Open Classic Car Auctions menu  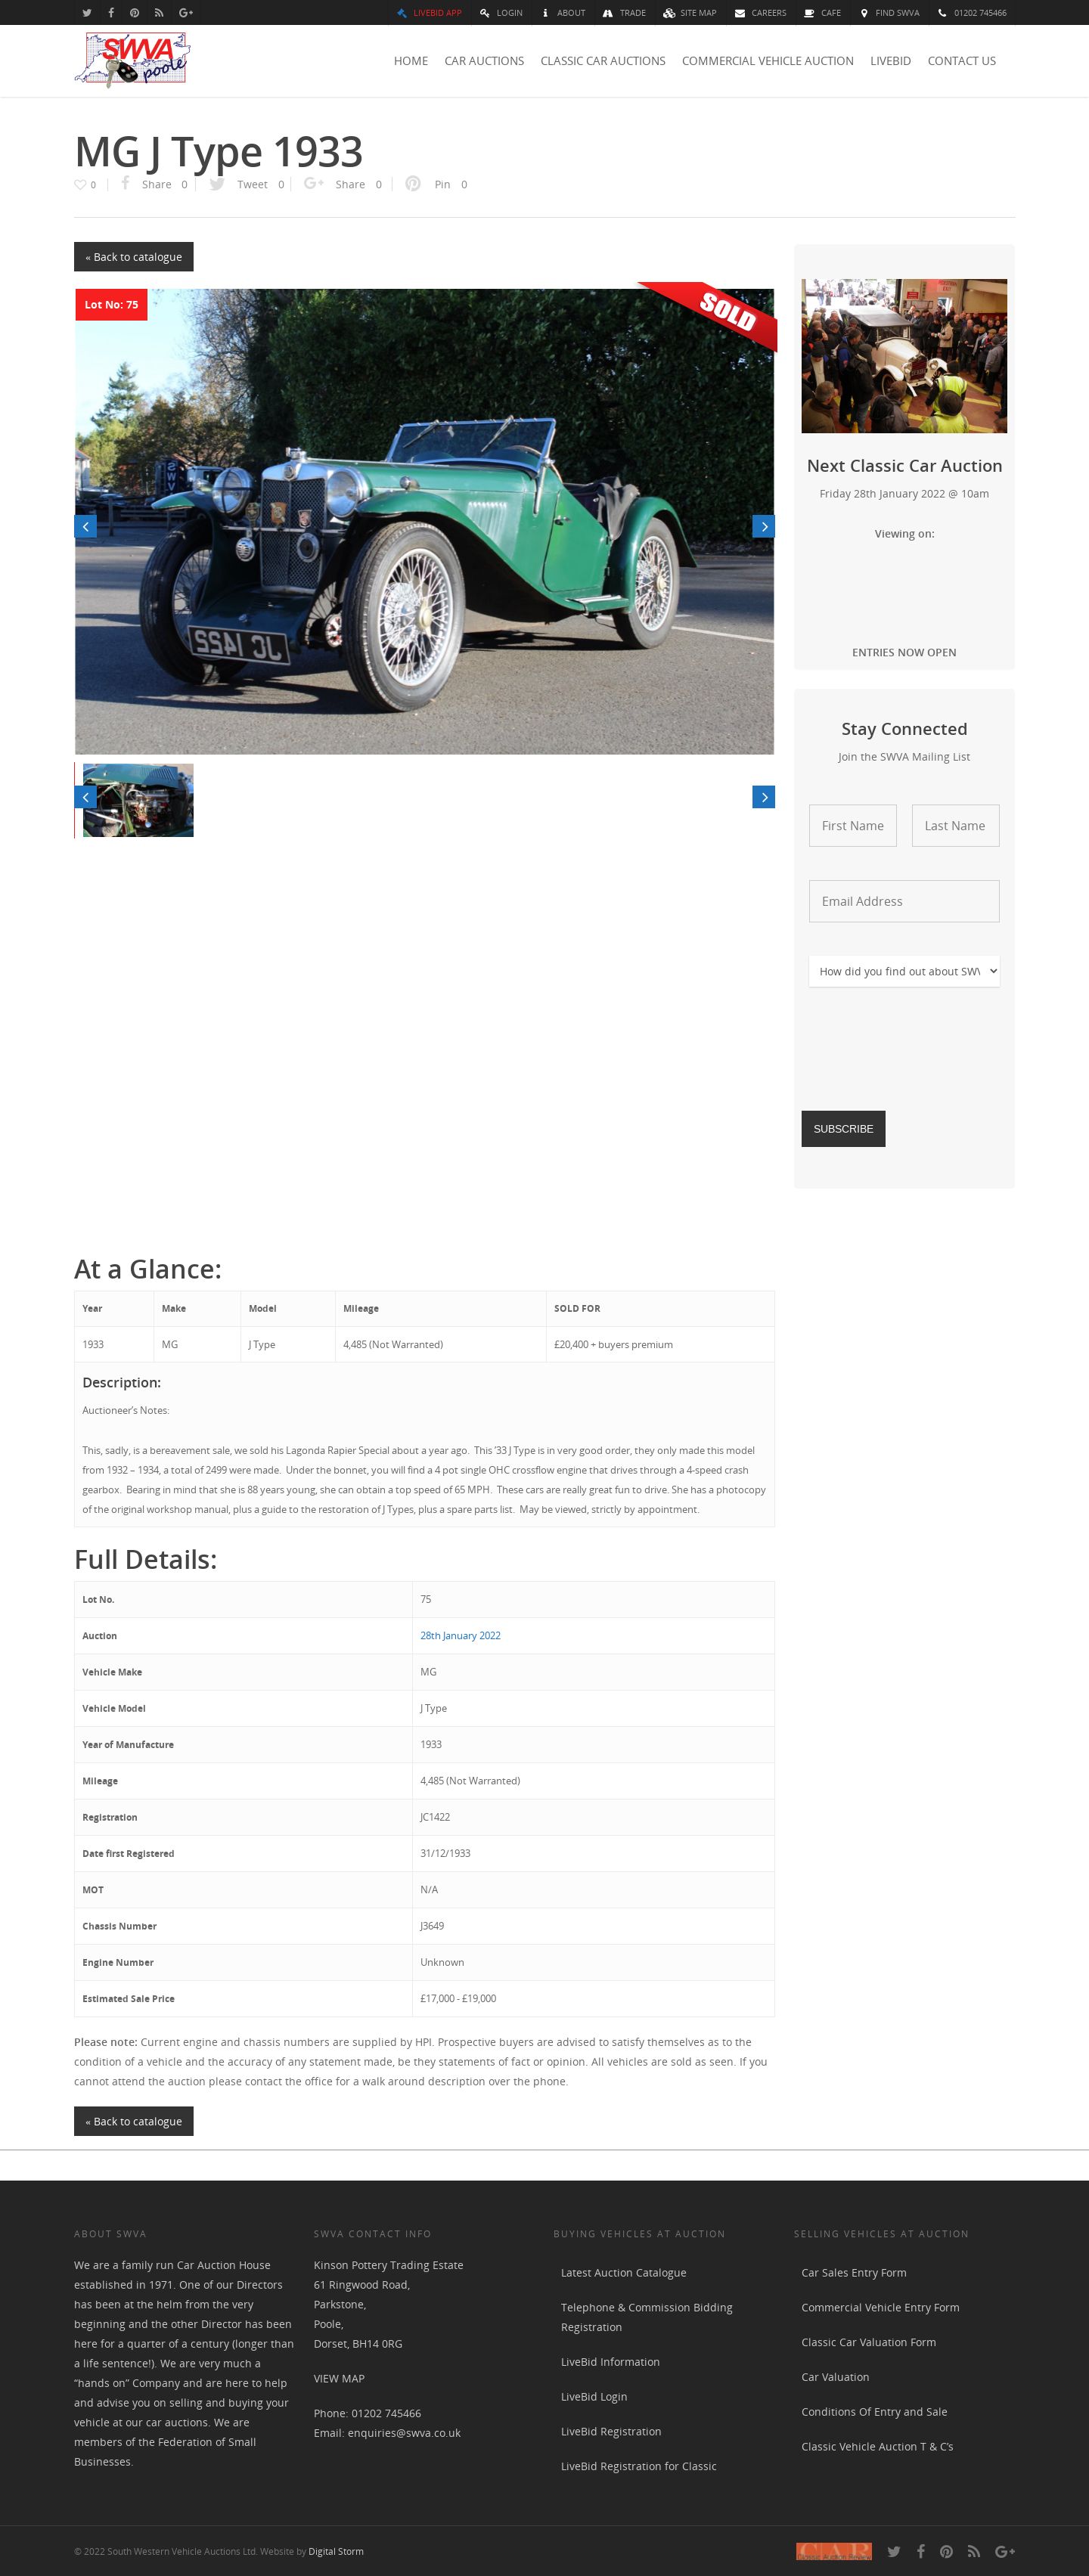tap(603, 61)
